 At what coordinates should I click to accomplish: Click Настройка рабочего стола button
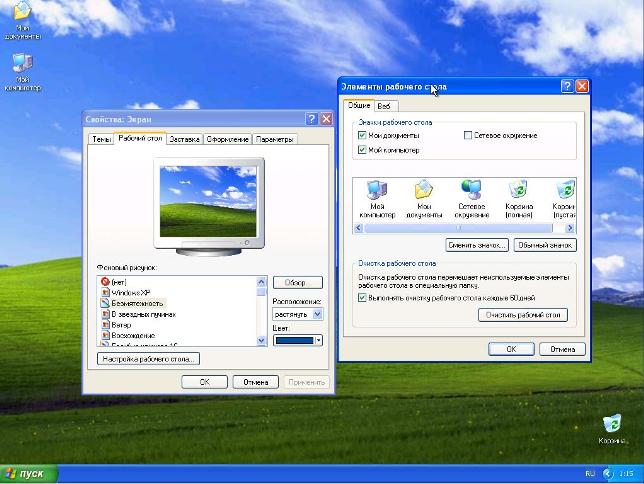tap(148, 359)
